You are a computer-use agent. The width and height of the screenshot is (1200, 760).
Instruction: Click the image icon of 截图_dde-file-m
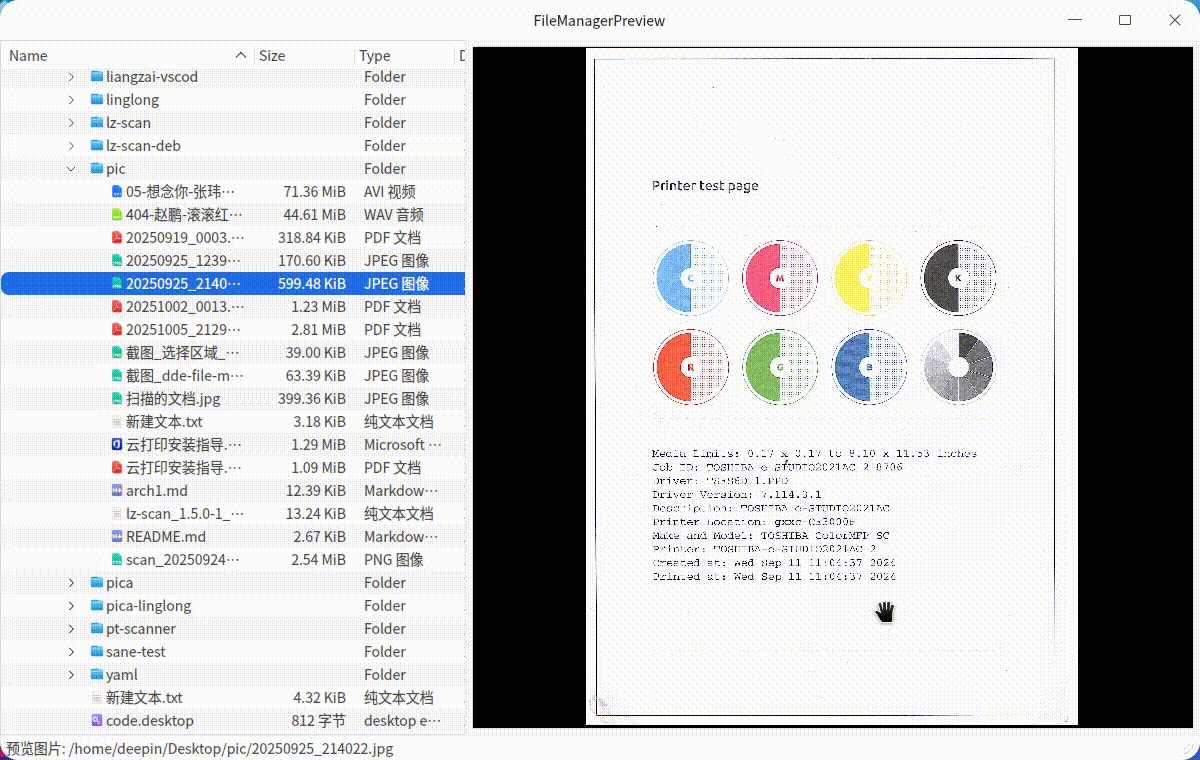117,376
